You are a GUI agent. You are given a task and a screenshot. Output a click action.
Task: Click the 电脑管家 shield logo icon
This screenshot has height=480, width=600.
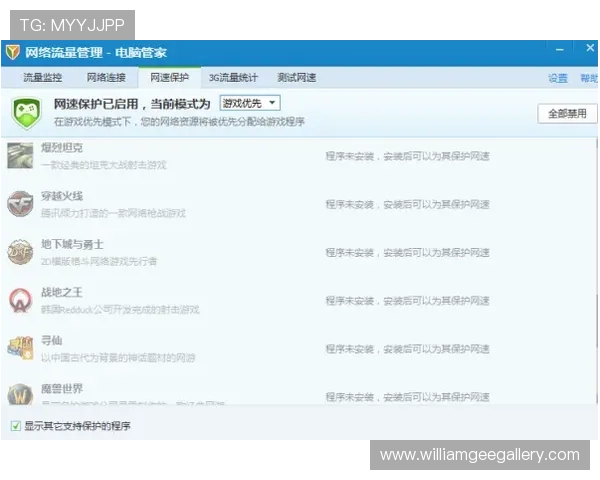13,52
